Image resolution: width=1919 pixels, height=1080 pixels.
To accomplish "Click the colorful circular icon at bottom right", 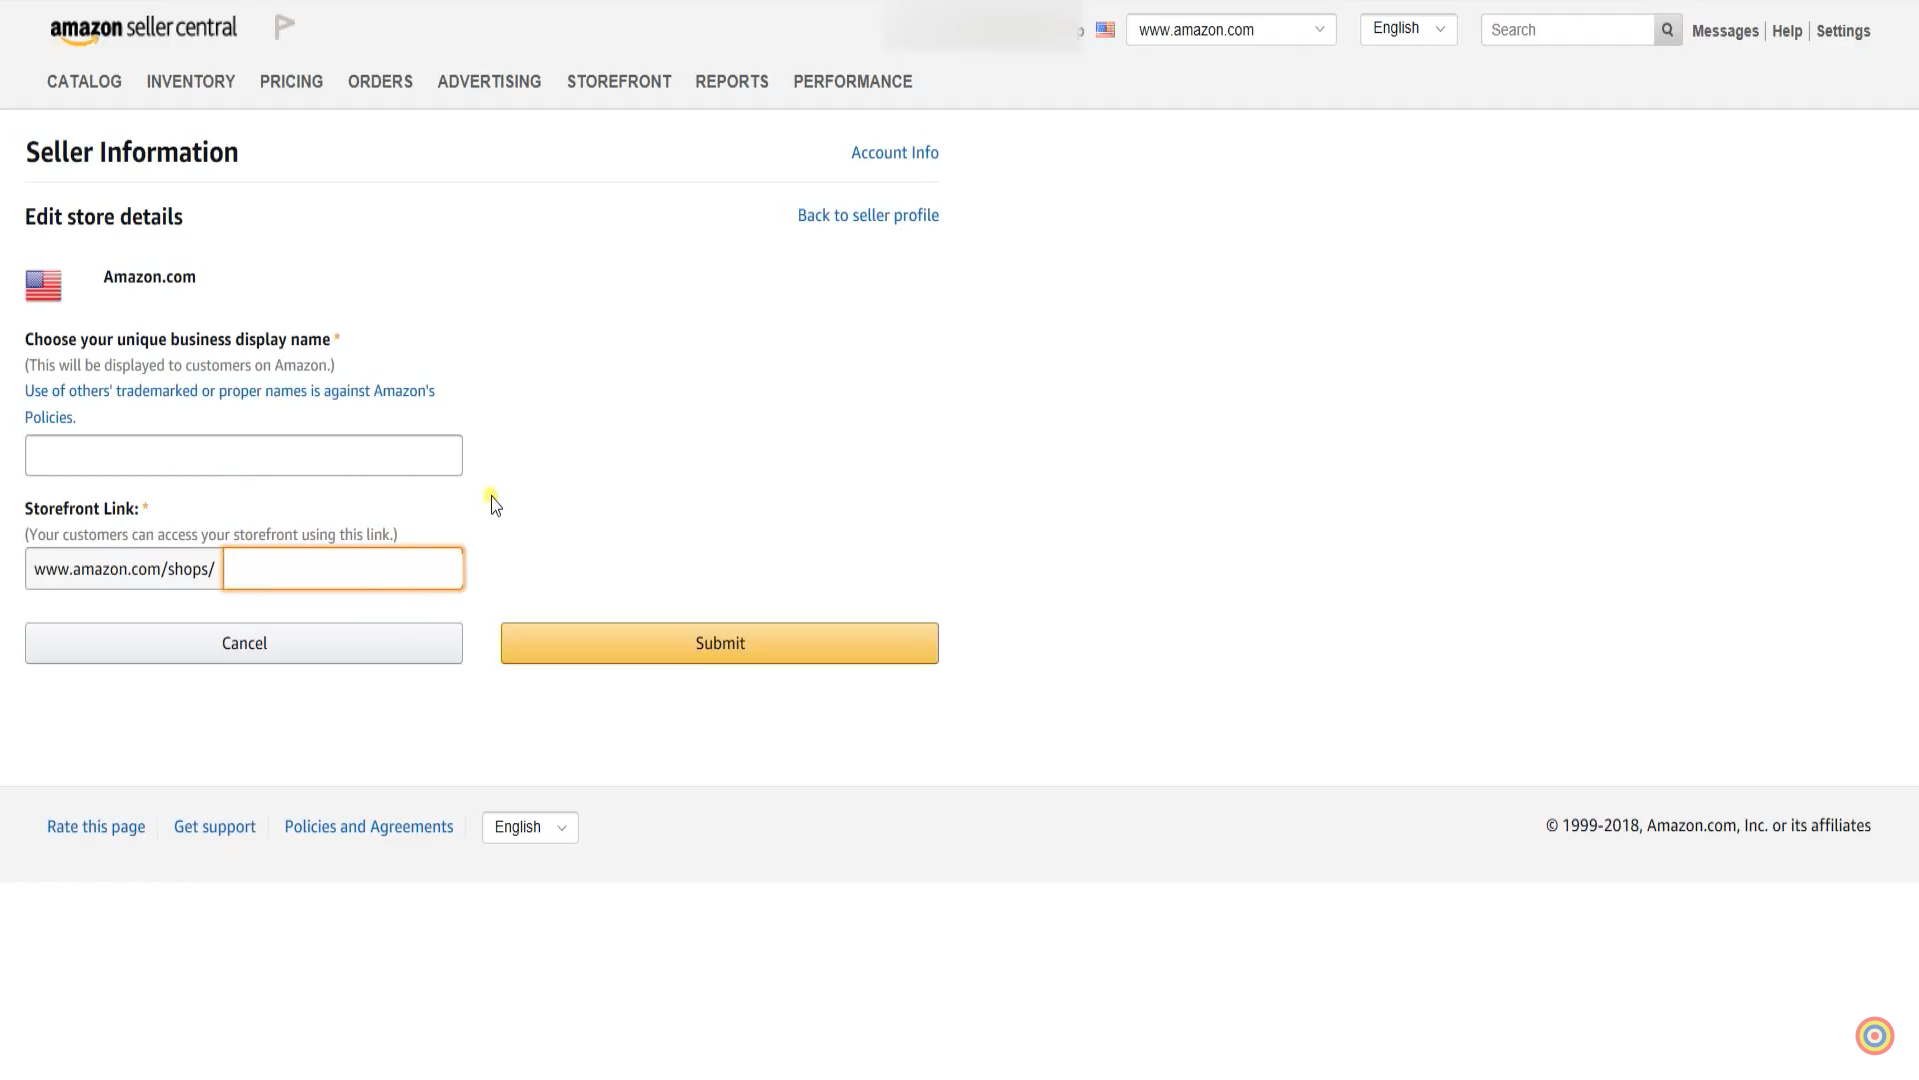I will coord(1874,1036).
